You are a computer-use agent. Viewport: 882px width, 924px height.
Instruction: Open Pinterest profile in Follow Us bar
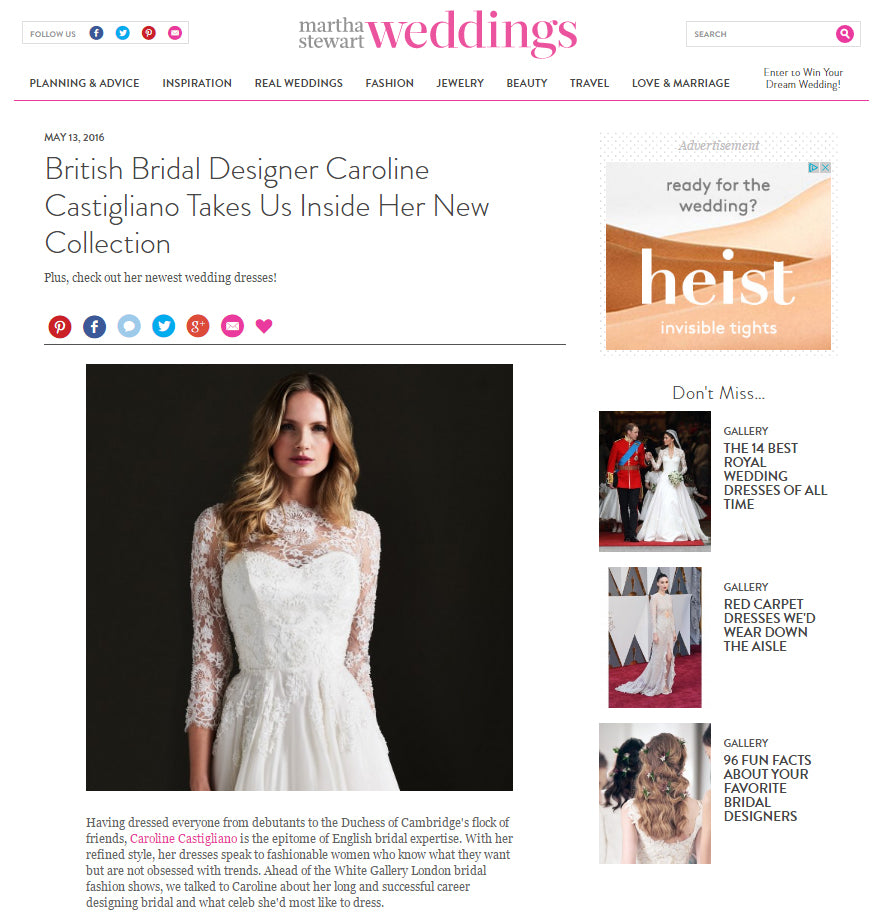(148, 33)
